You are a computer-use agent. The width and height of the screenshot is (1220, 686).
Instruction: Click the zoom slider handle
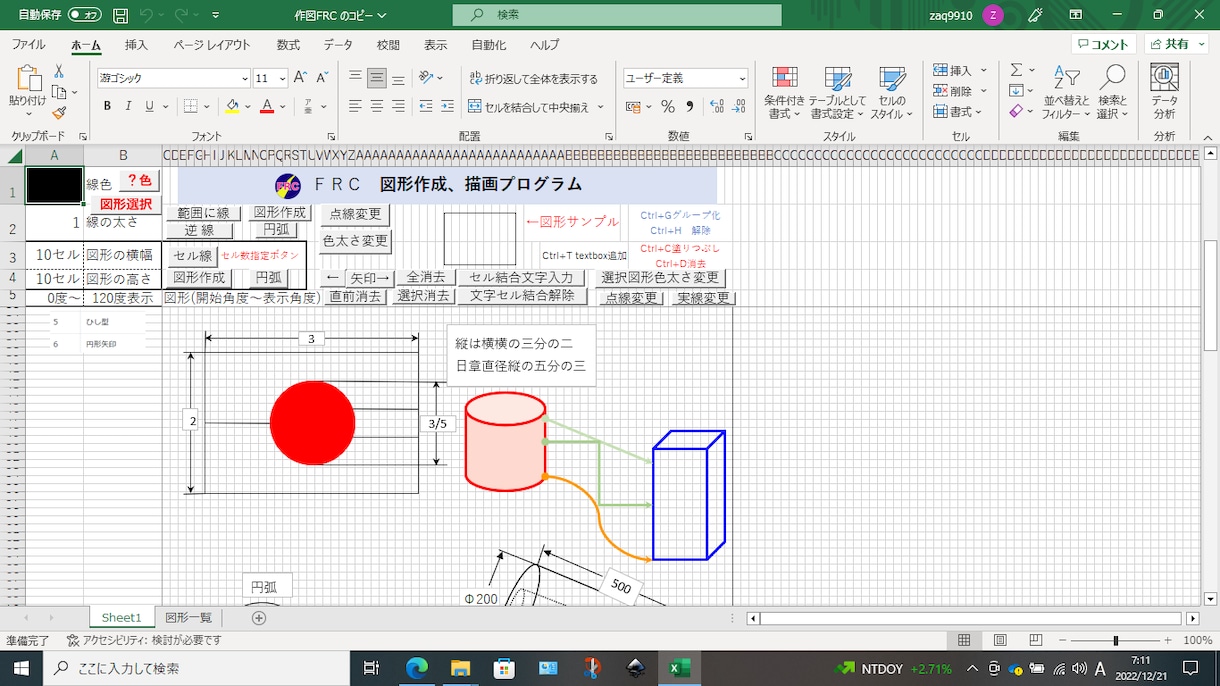(x=1116, y=640)
